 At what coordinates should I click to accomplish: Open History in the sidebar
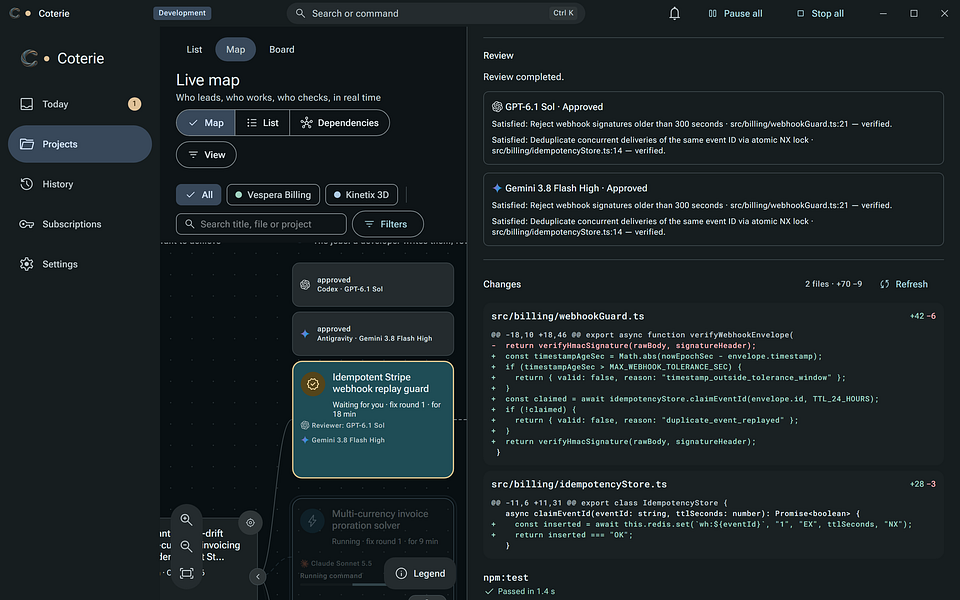[80, 184]
